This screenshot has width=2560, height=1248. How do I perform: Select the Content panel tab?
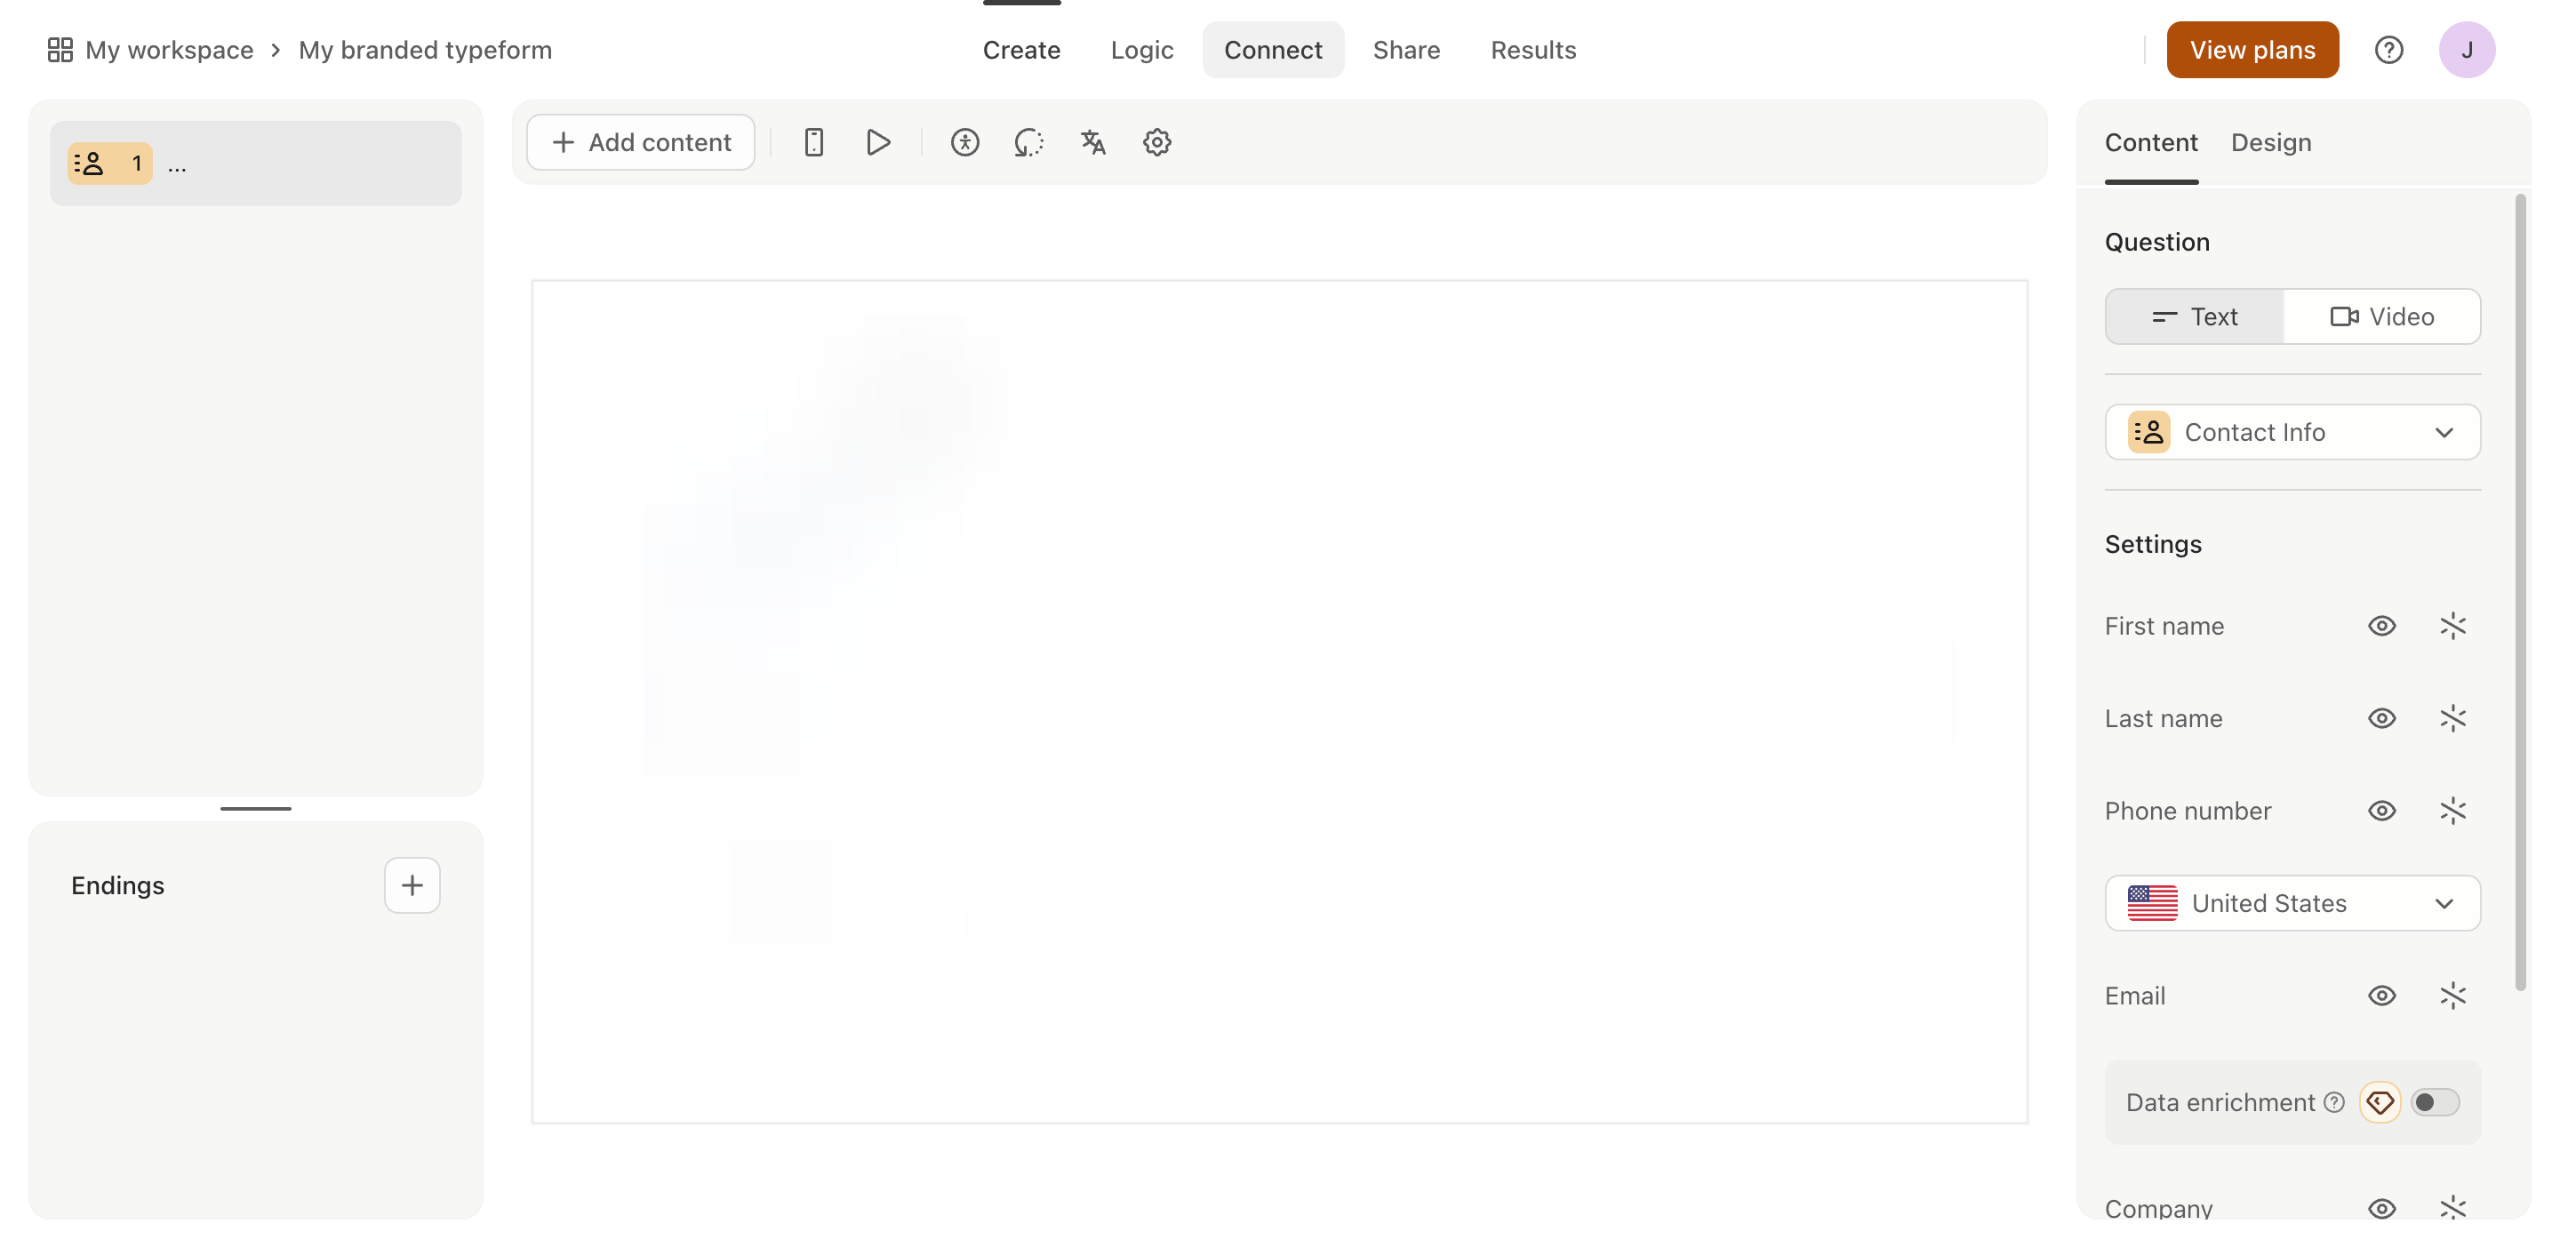tap(2150, 142)
